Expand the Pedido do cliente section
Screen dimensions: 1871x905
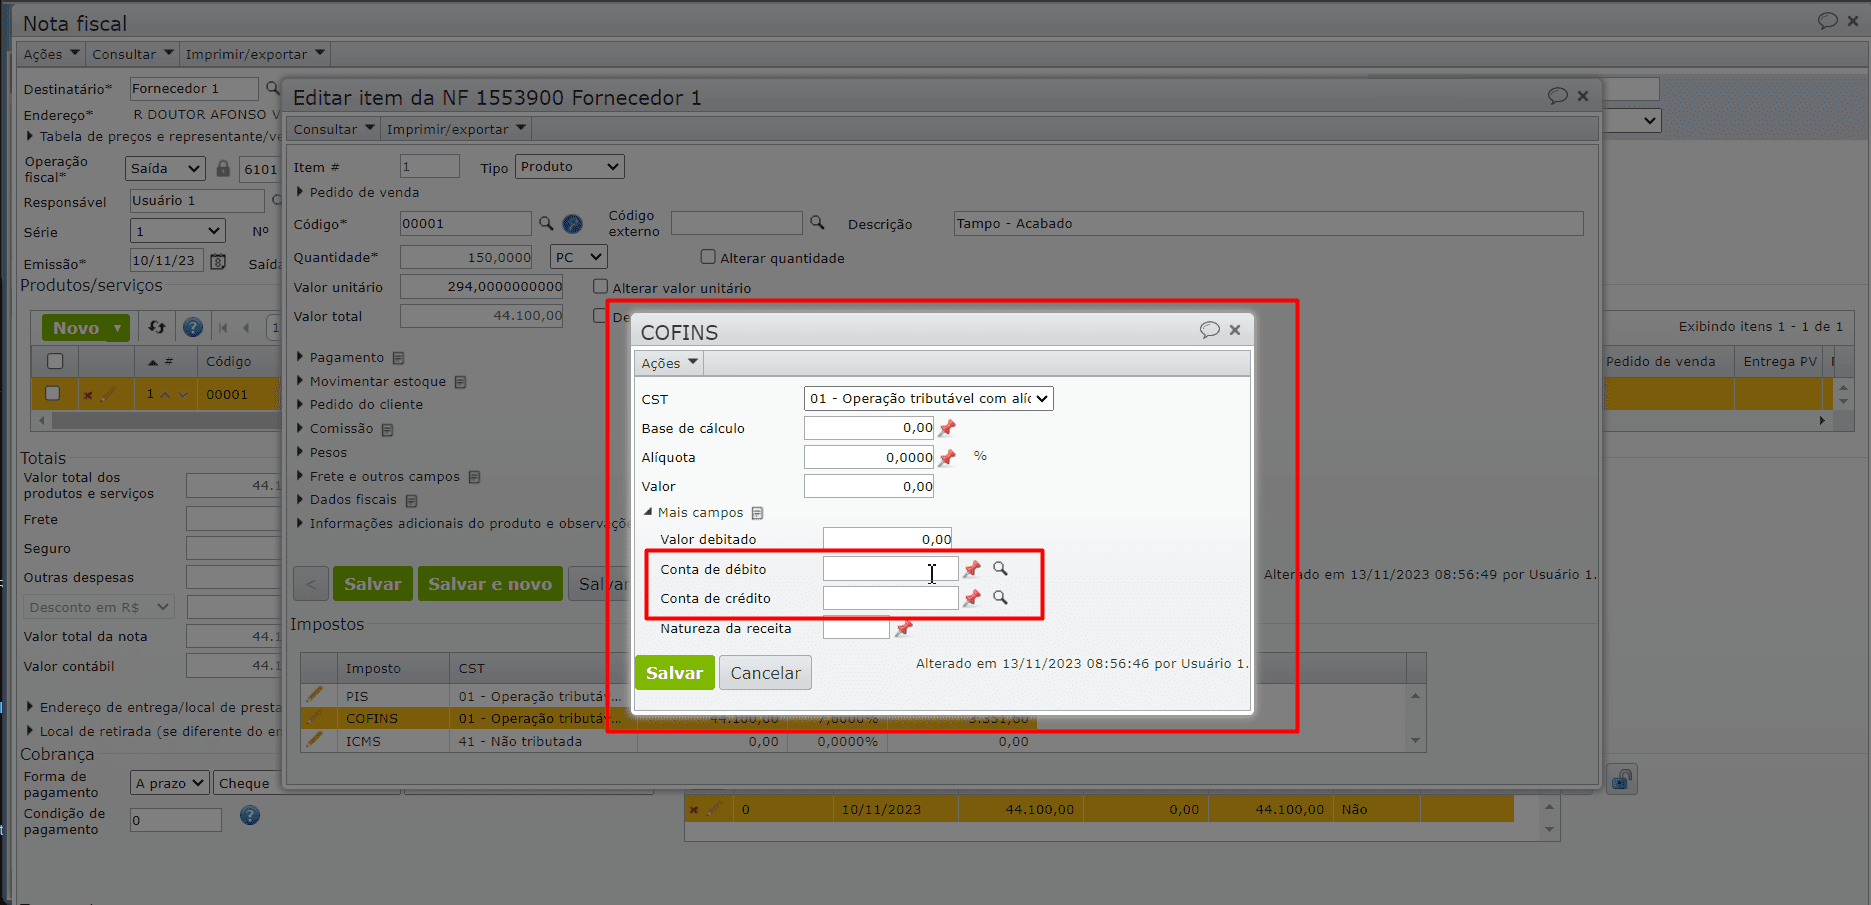coord(300,404)
